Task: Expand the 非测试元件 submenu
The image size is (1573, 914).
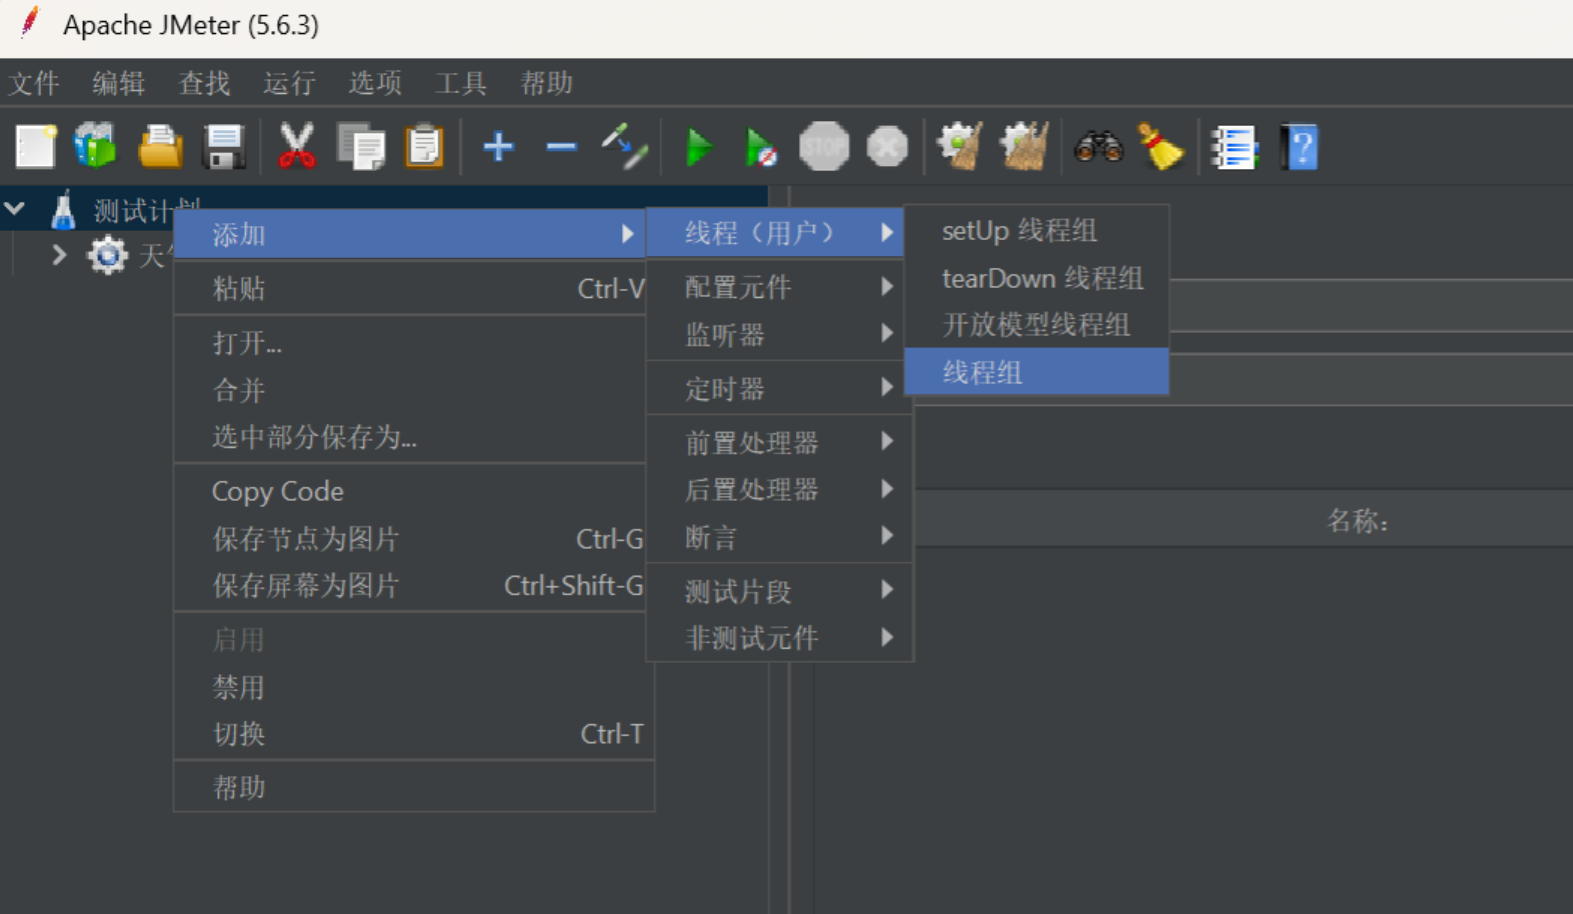Action: pos(780,638)
